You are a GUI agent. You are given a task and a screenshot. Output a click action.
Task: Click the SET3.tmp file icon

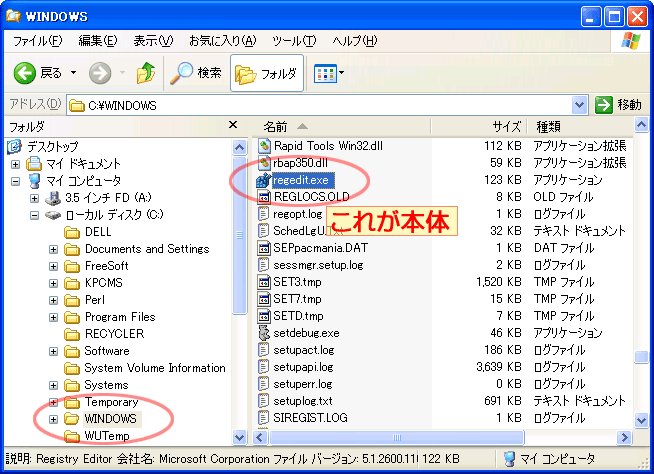[x=264, y=282]
